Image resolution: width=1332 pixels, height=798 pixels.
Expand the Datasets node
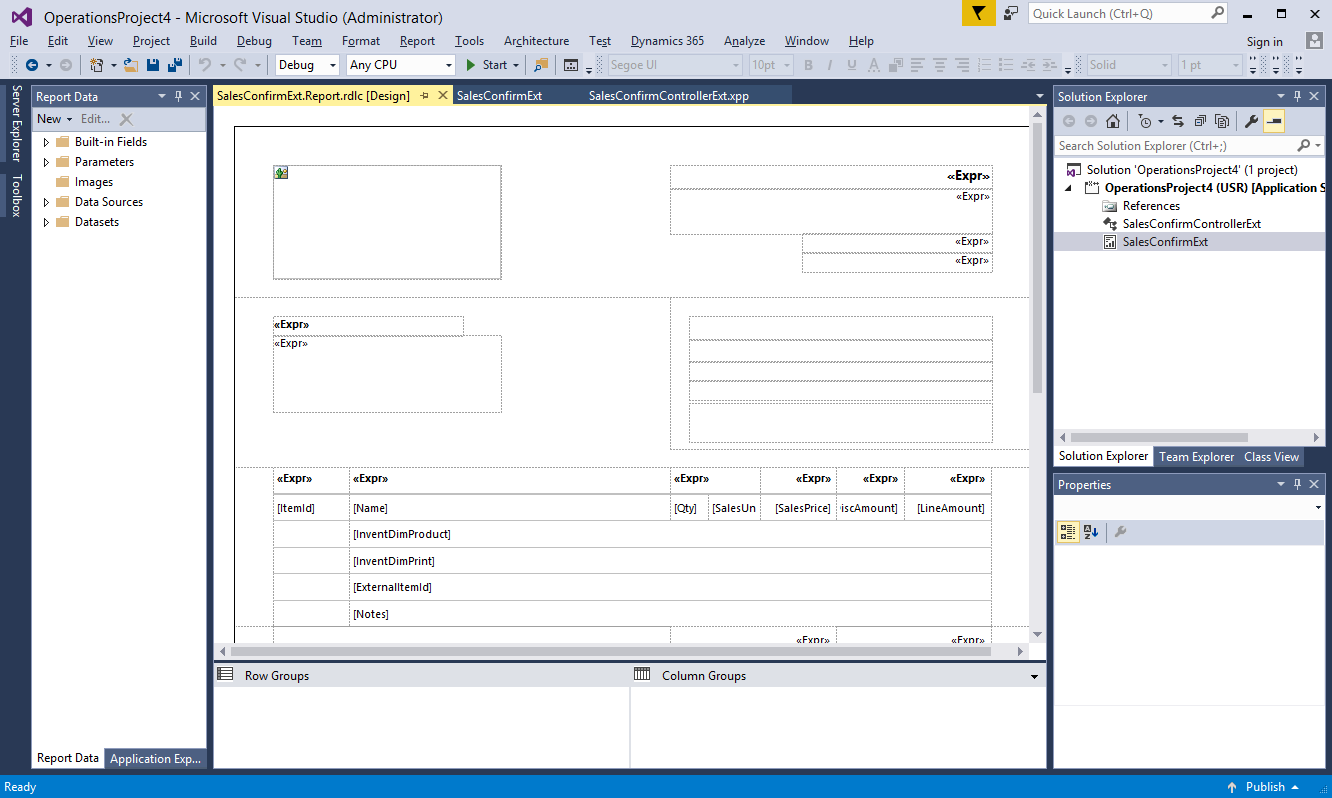[x=46, y=222]
